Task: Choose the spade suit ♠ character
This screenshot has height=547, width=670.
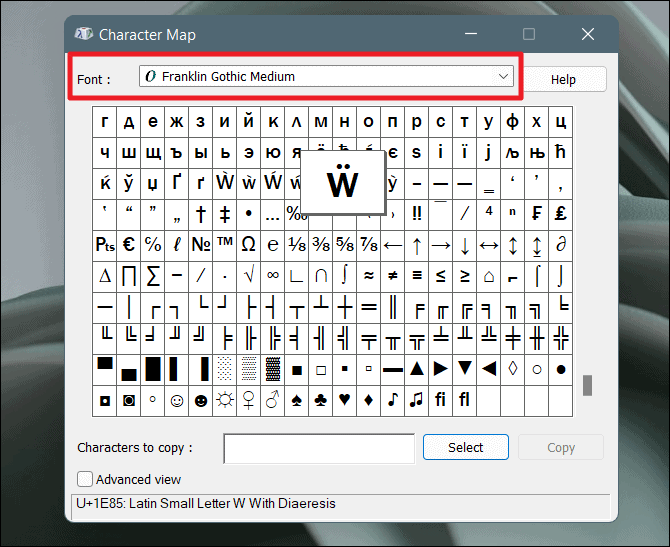Action: click(x=297, y=400)
